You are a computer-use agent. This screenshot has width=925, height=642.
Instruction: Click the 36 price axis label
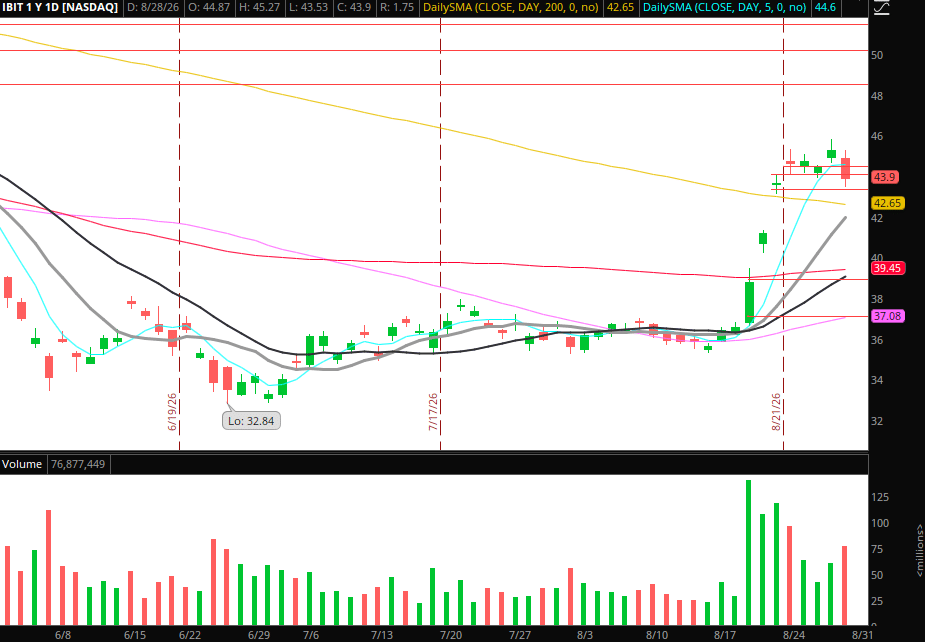pyautogui.click(x=877, y=340)
